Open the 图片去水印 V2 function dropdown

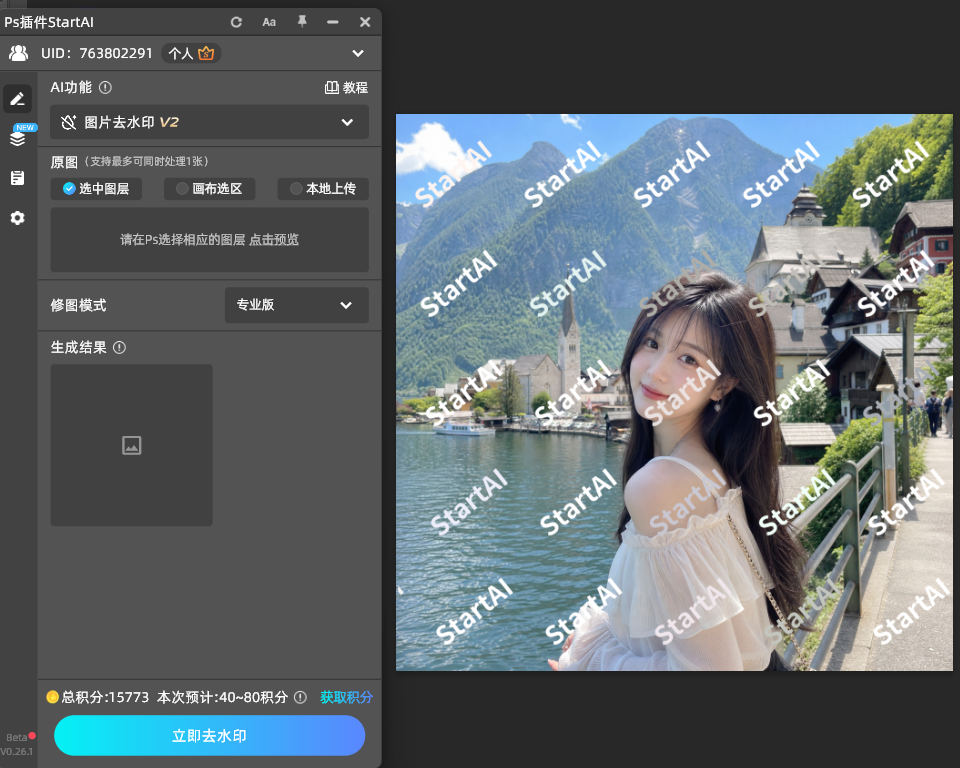tap(209, 122)
